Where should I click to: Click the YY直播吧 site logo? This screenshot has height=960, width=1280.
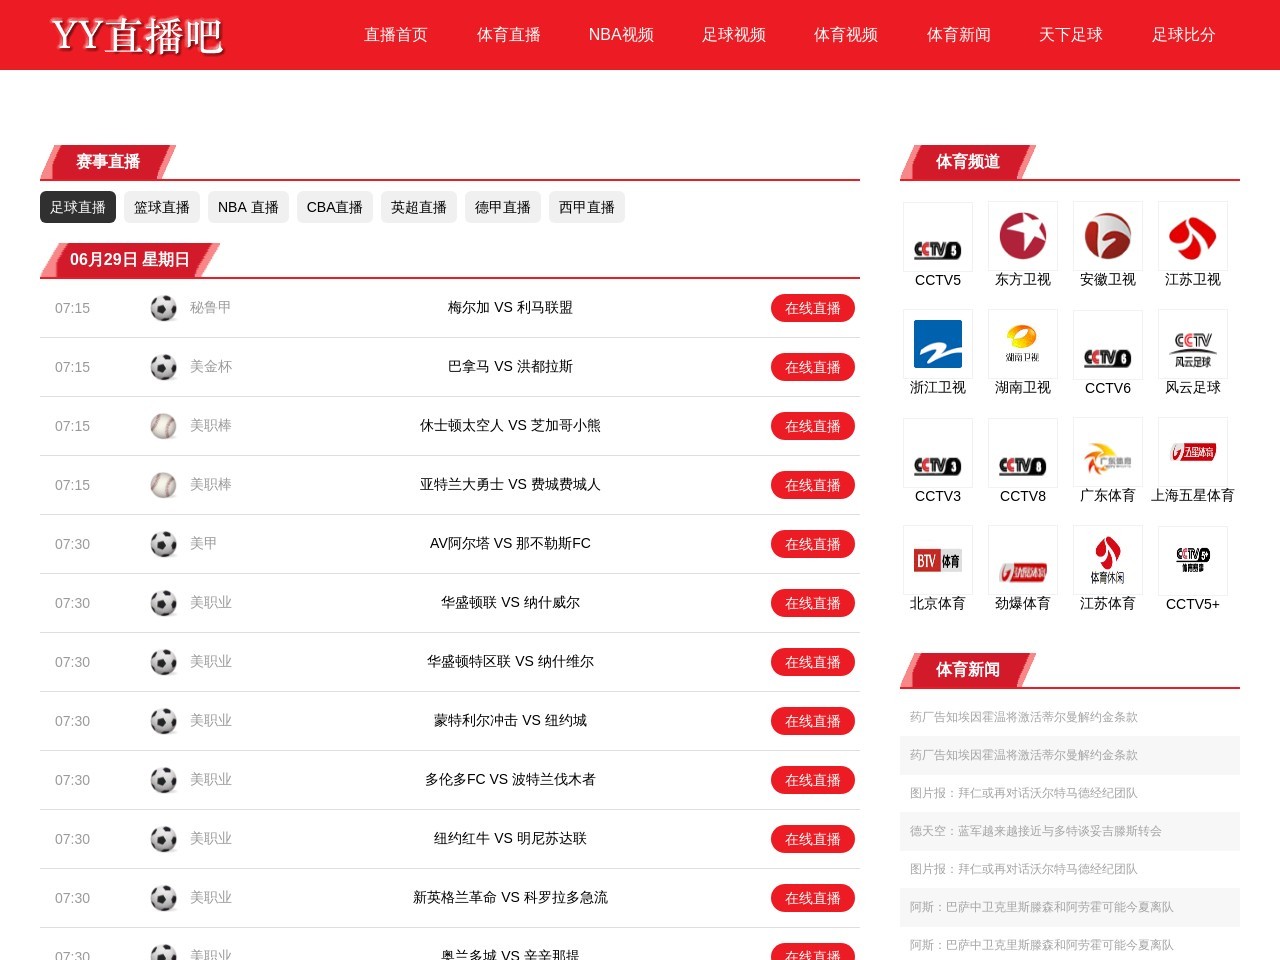[137, 35]
